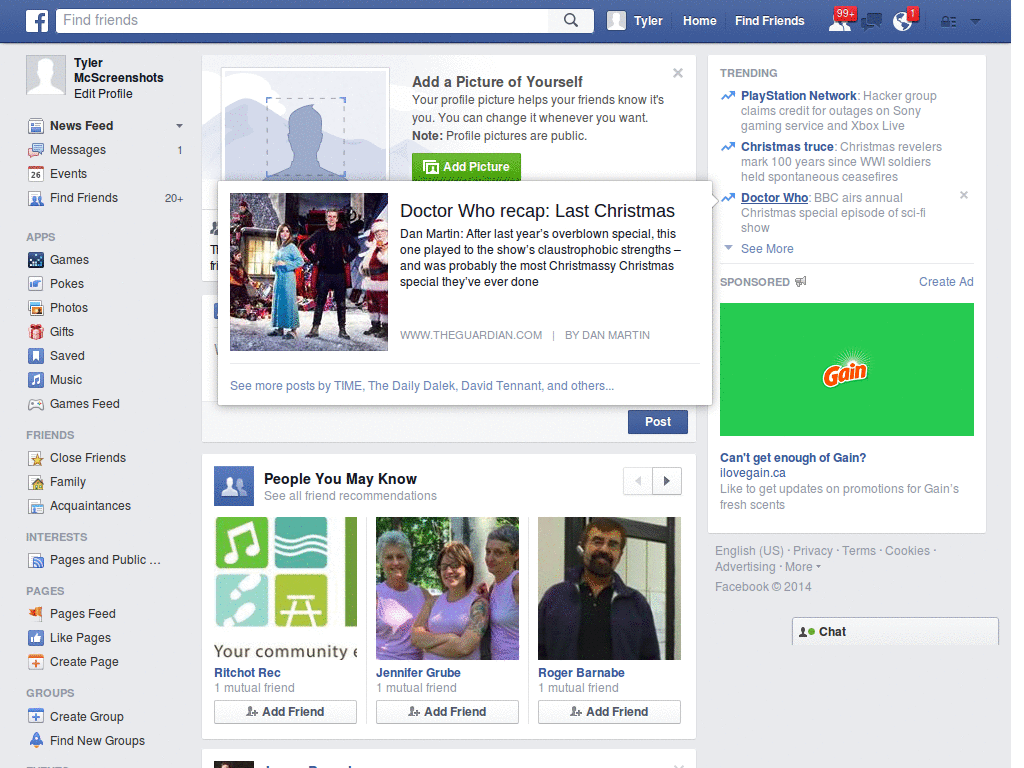Image resolution: width=1024 pixels, height=768 pixels.
Task: Open the Gain sponsored ad image
Action: [846, 370]
